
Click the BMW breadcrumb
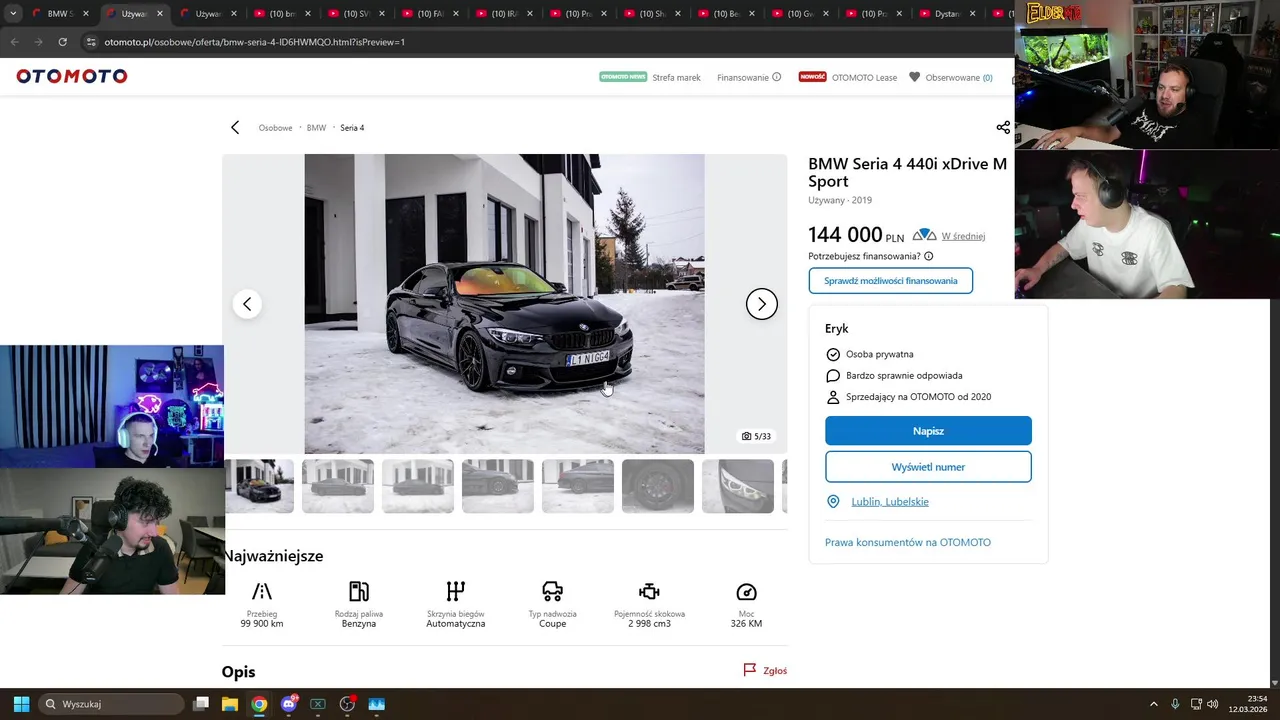pos(316,128)
